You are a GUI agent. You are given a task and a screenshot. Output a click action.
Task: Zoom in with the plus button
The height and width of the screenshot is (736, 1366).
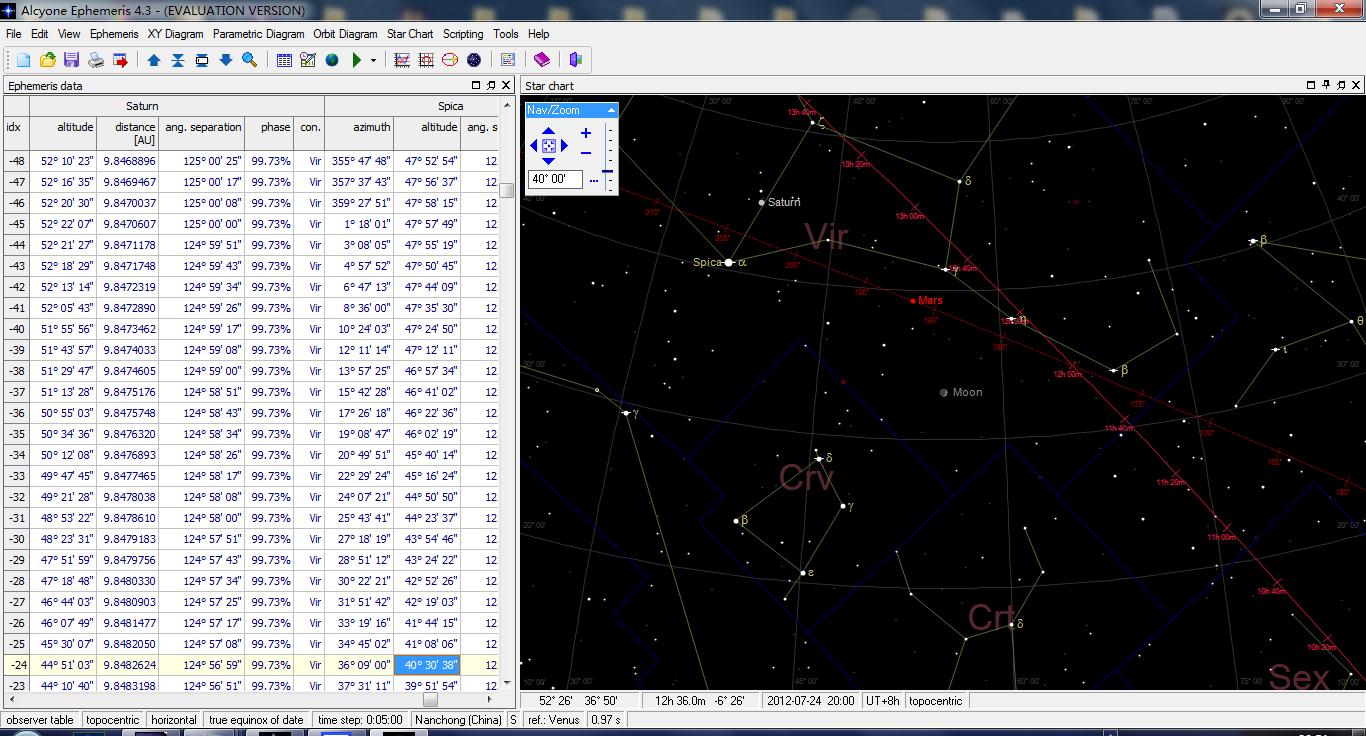click(586, 133)
